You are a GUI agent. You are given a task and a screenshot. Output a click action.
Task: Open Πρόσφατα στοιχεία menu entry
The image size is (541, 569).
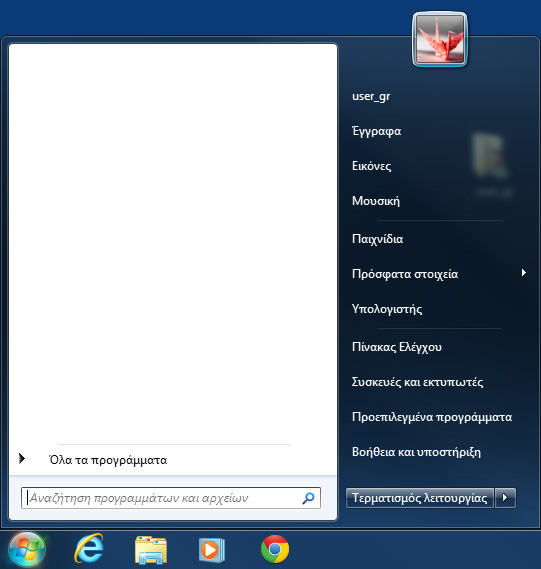(x=405, y=274)
